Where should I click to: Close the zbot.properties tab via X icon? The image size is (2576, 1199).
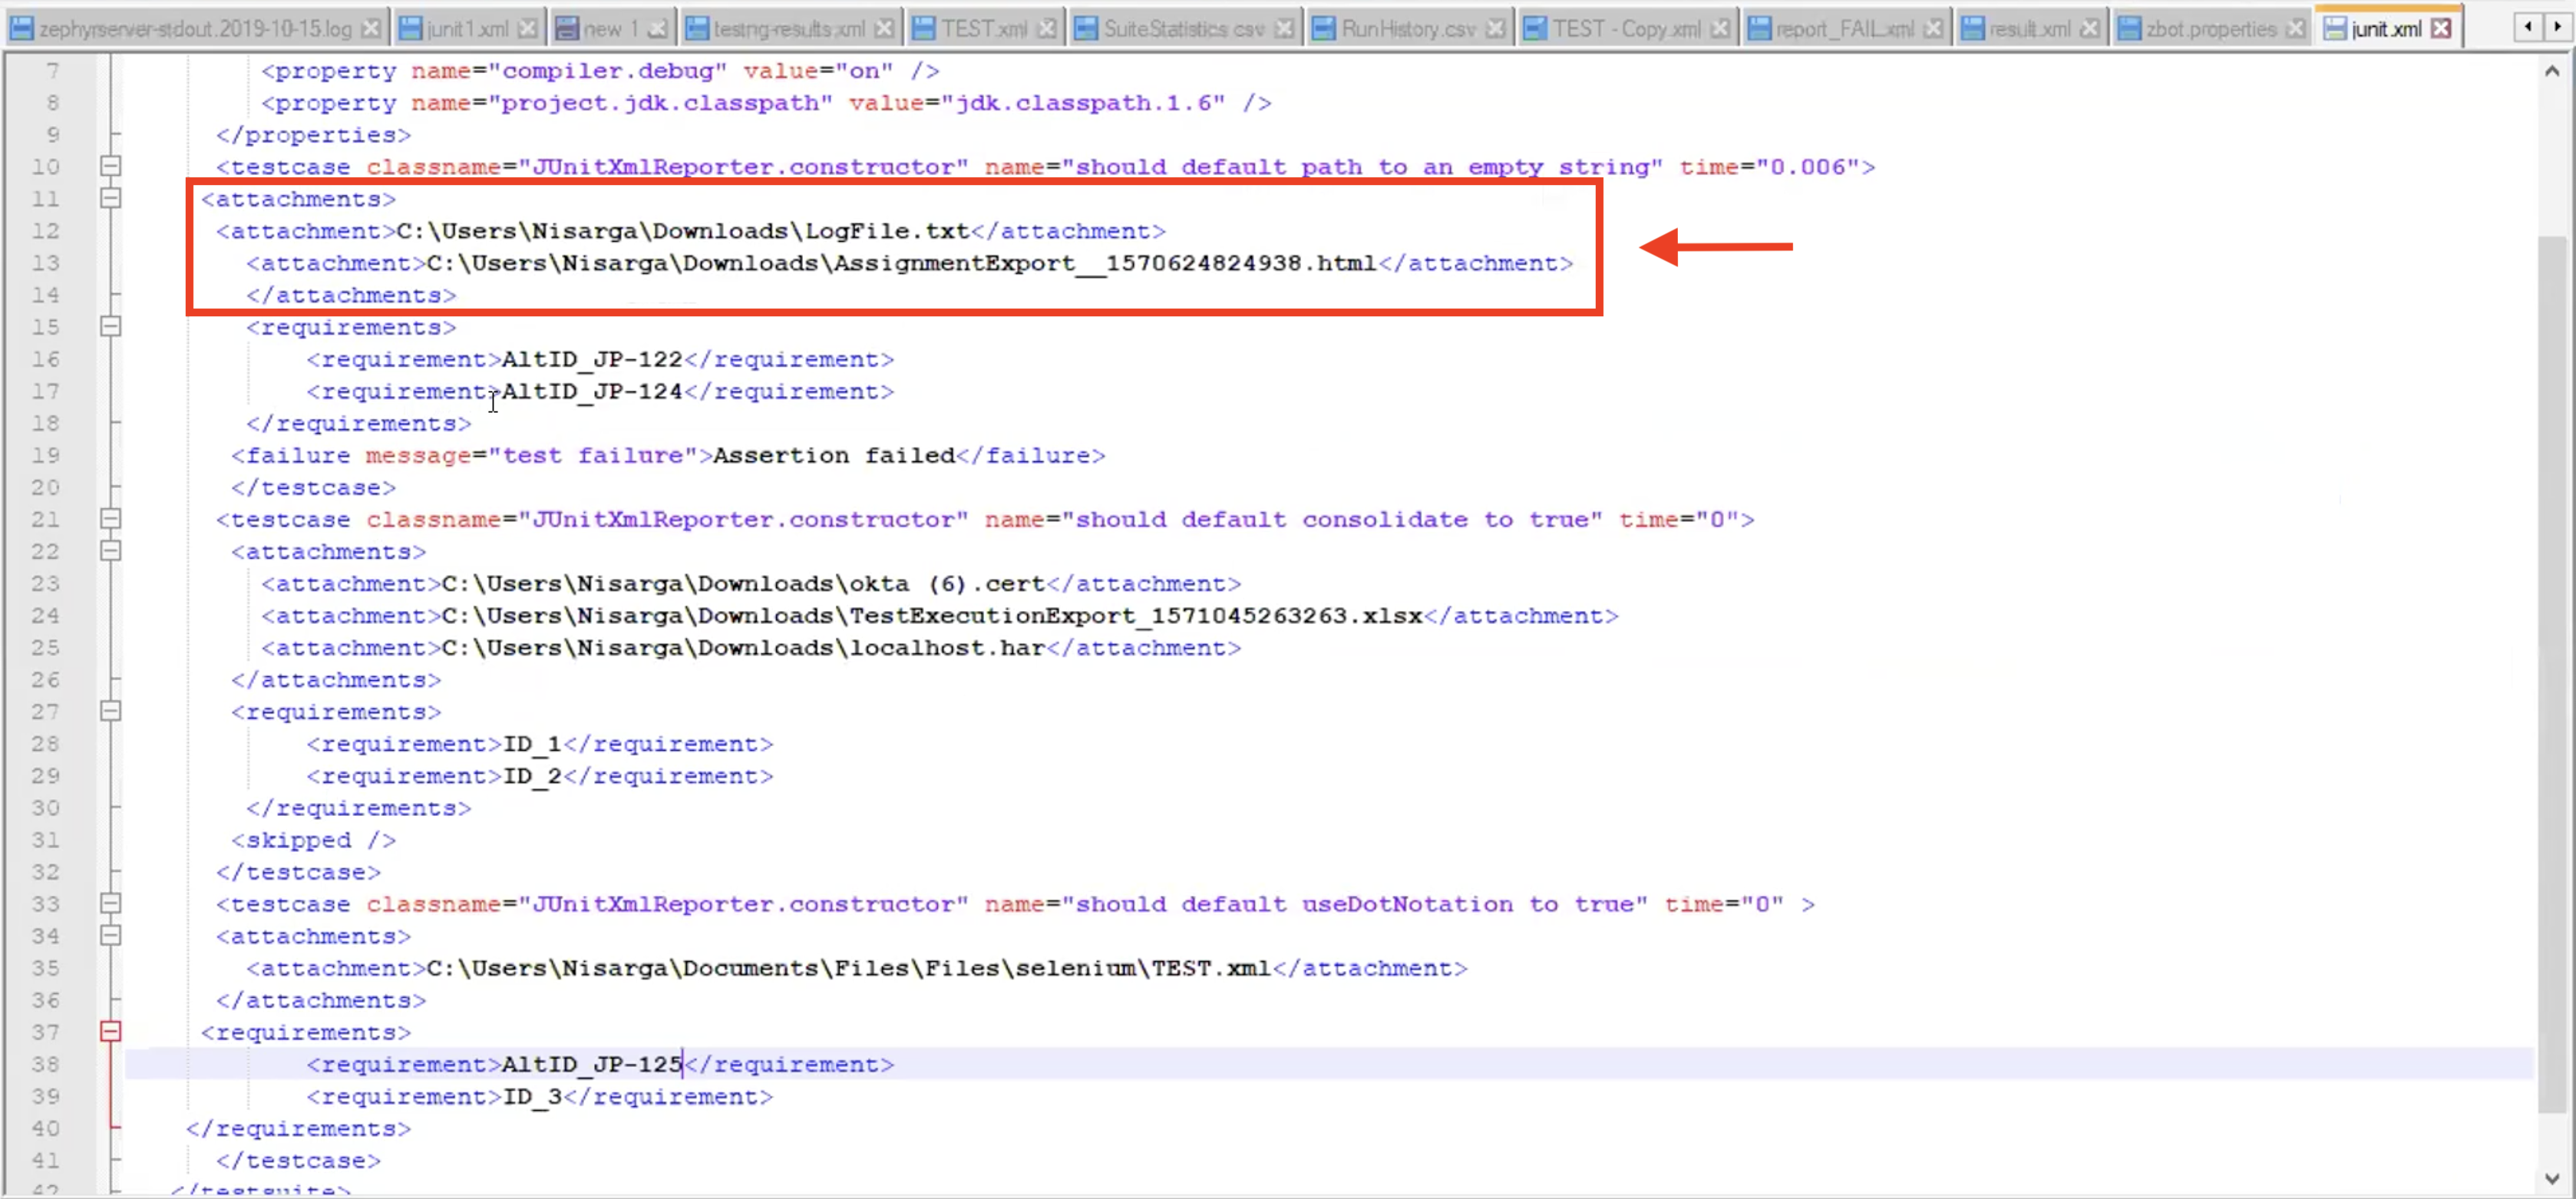click(x=2296, y=29)
